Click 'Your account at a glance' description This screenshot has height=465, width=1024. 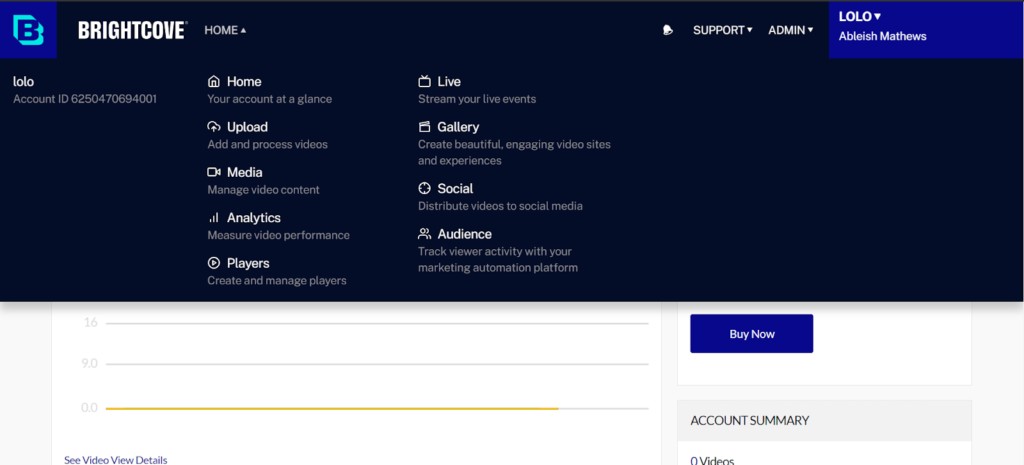[x=270, y=99]
